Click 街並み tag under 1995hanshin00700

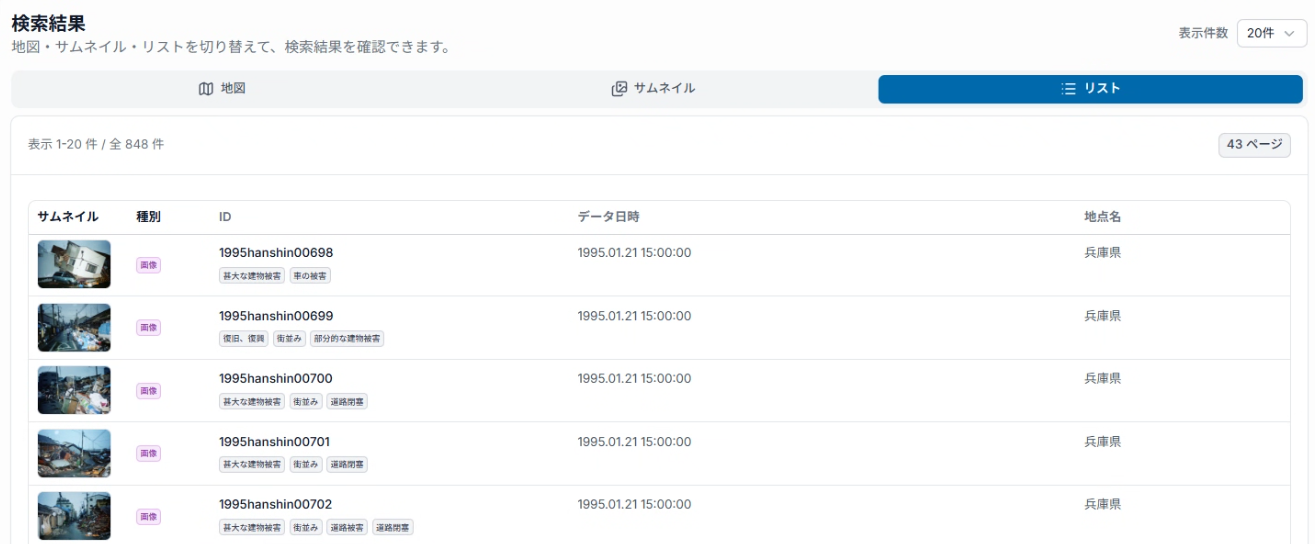coord(306,402)
